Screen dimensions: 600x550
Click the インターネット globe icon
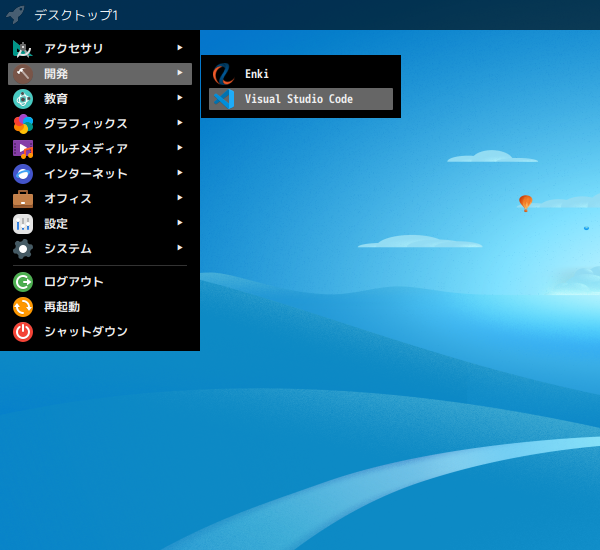tap(23, 174)
